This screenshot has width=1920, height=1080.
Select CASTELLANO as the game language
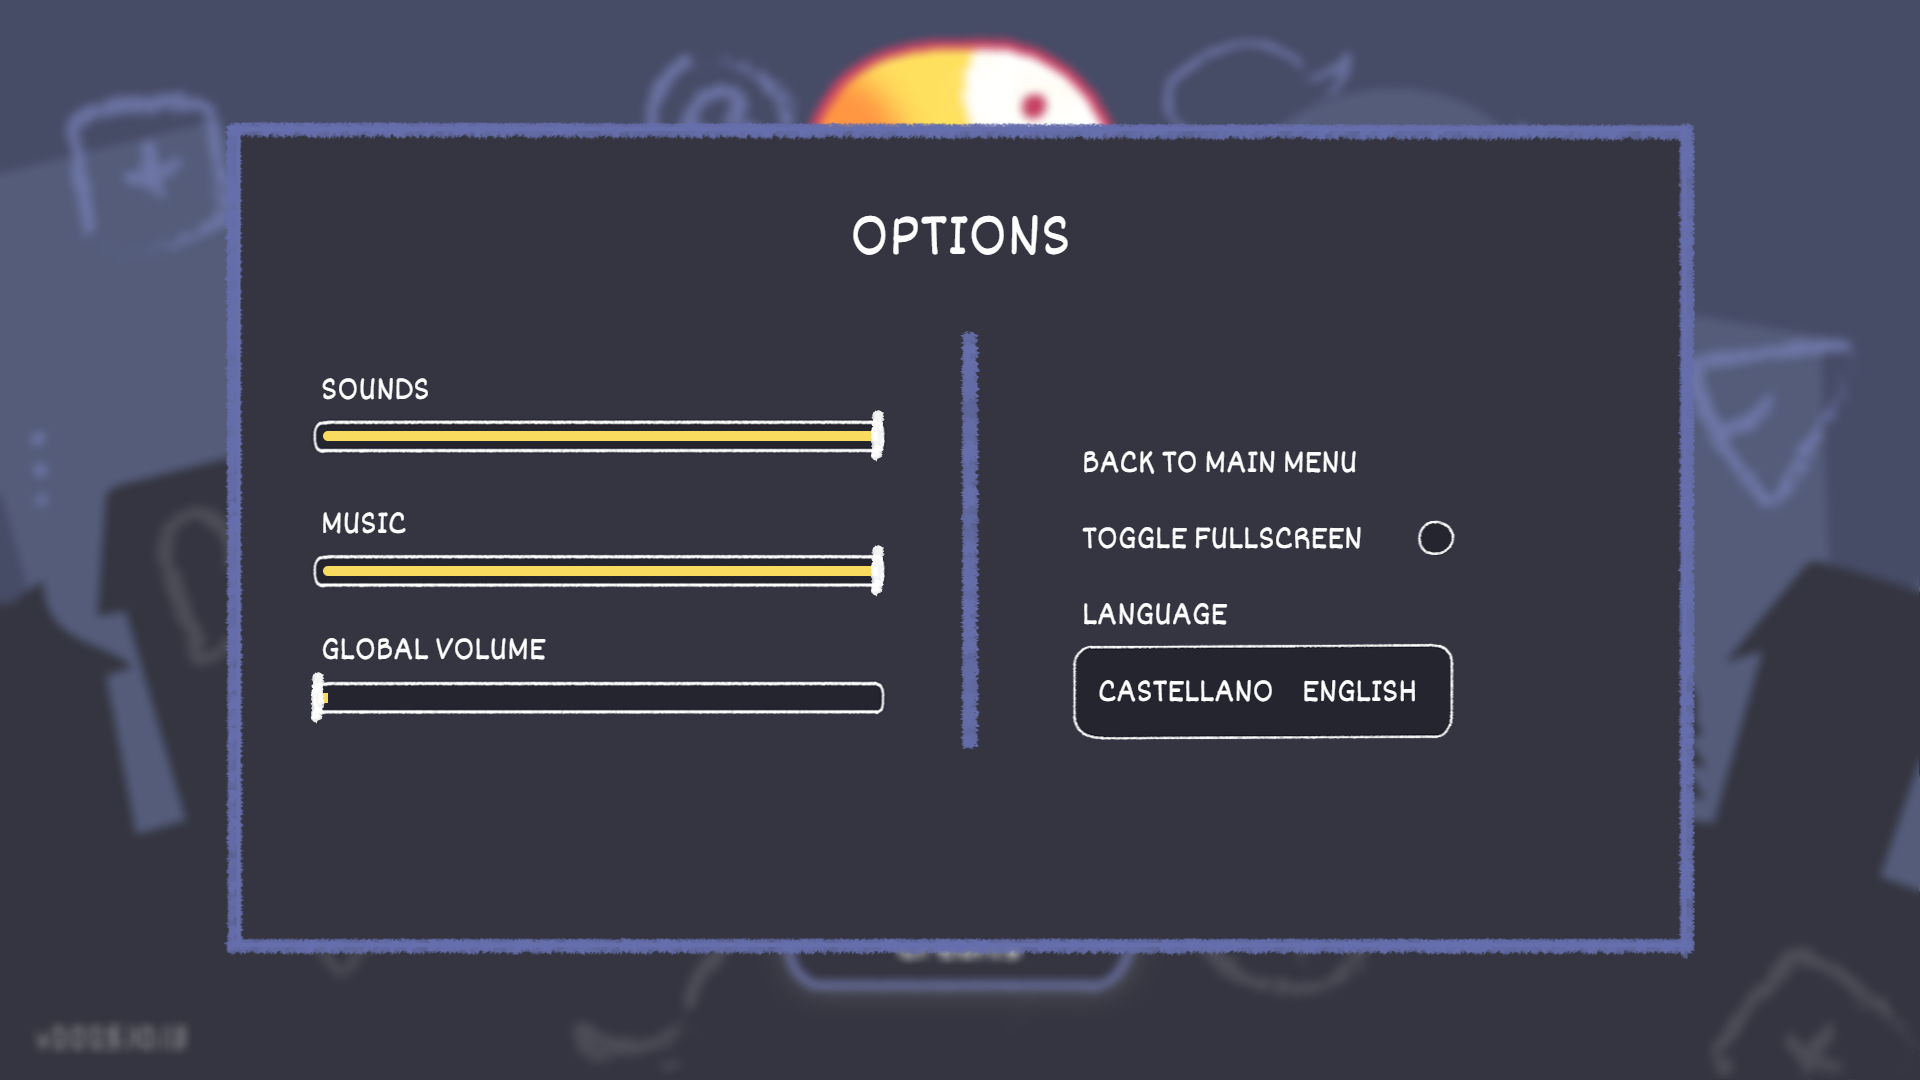1184,690
